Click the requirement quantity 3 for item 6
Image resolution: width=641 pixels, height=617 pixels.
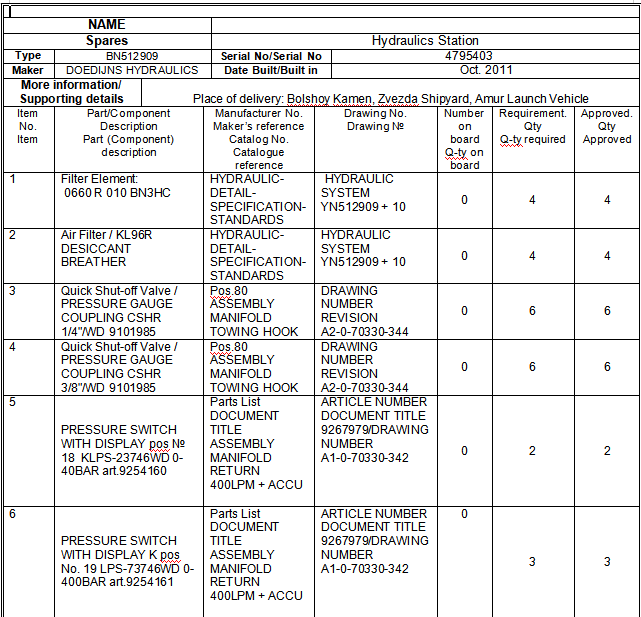[532, 561]
